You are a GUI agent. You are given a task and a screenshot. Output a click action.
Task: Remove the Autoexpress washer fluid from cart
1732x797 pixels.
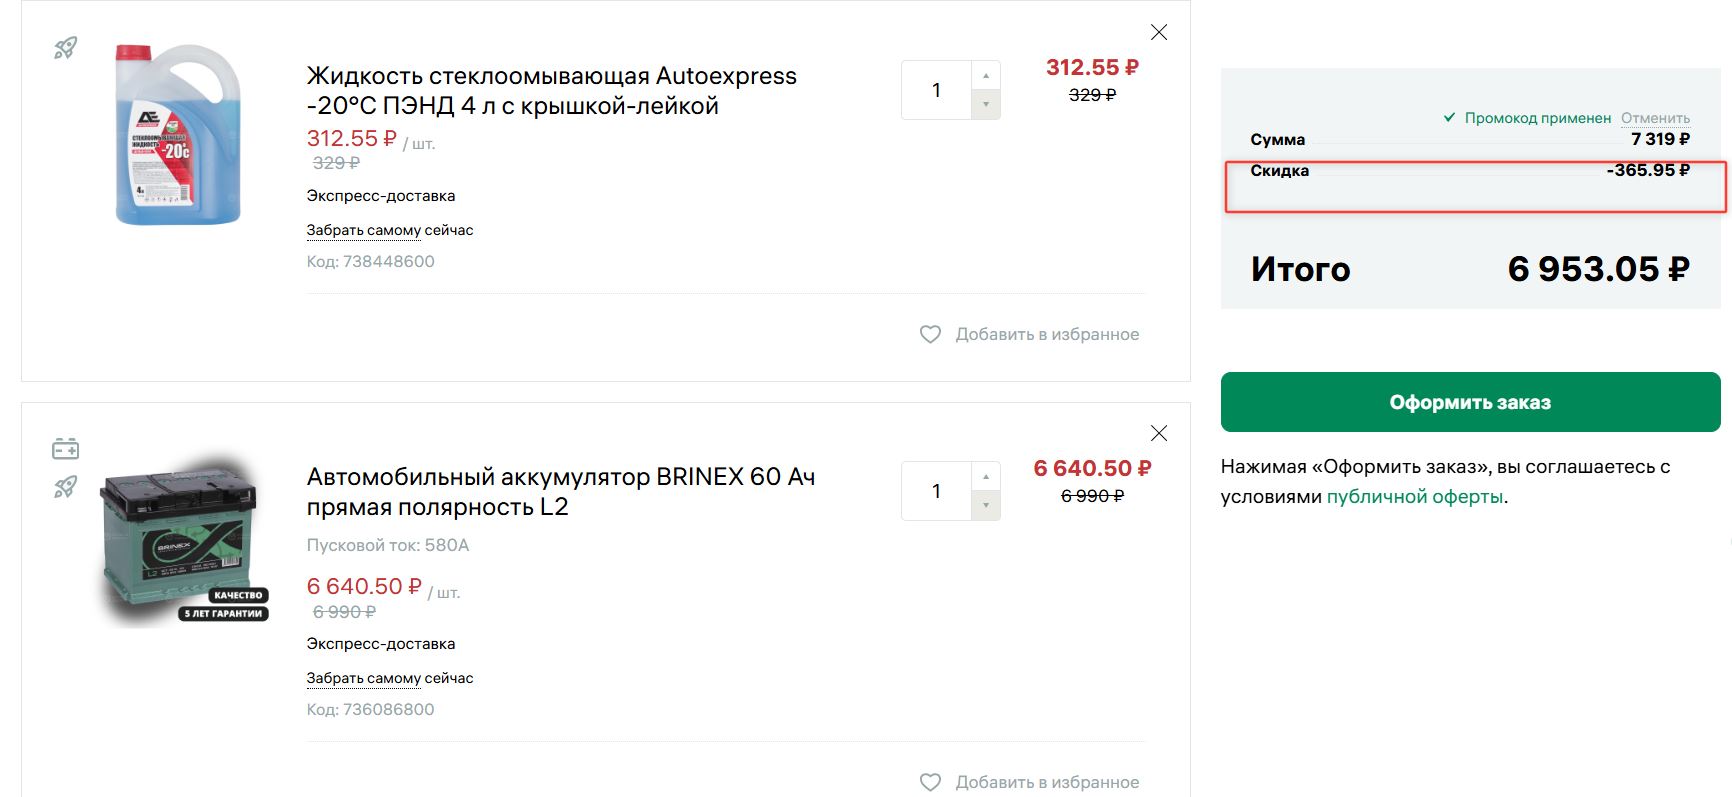click(x=1159, y=33)
